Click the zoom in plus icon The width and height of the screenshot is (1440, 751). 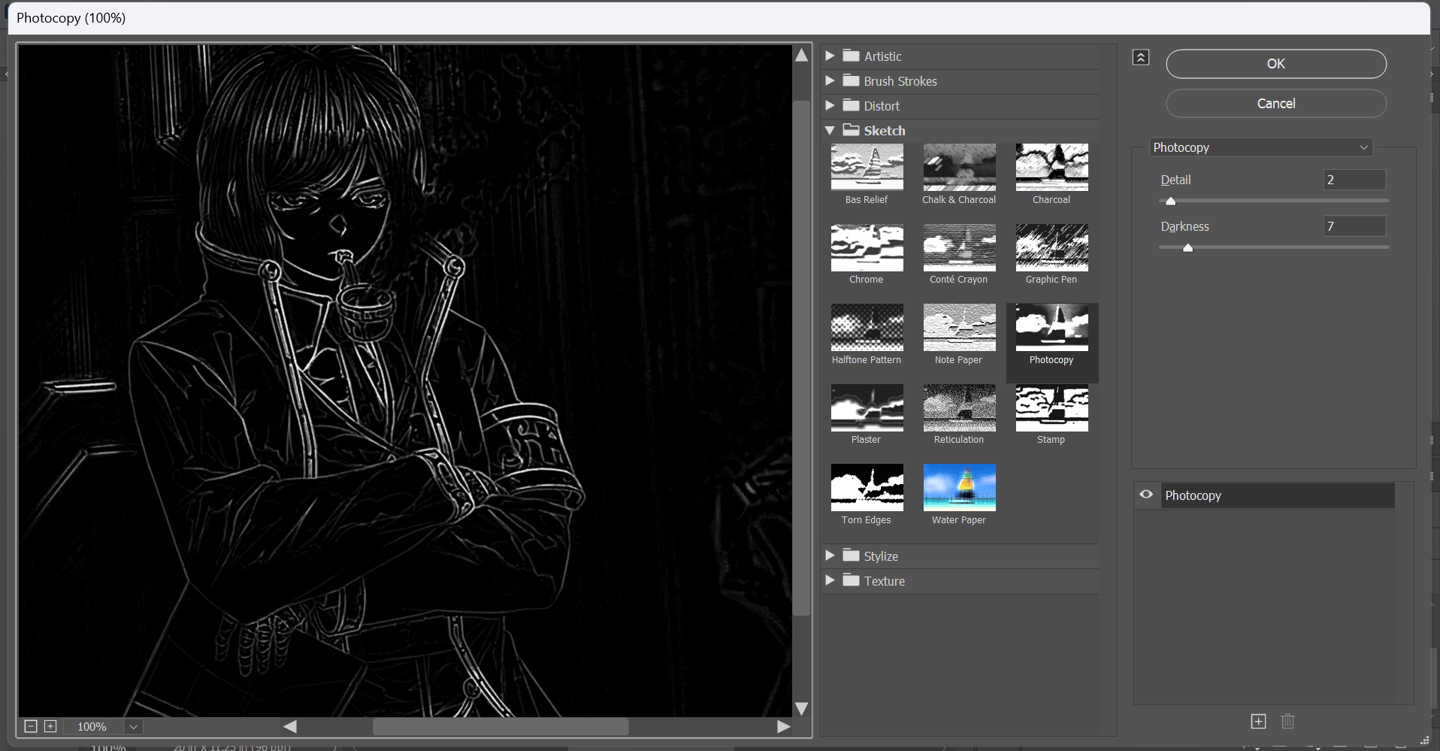click(x=50, y=726)
